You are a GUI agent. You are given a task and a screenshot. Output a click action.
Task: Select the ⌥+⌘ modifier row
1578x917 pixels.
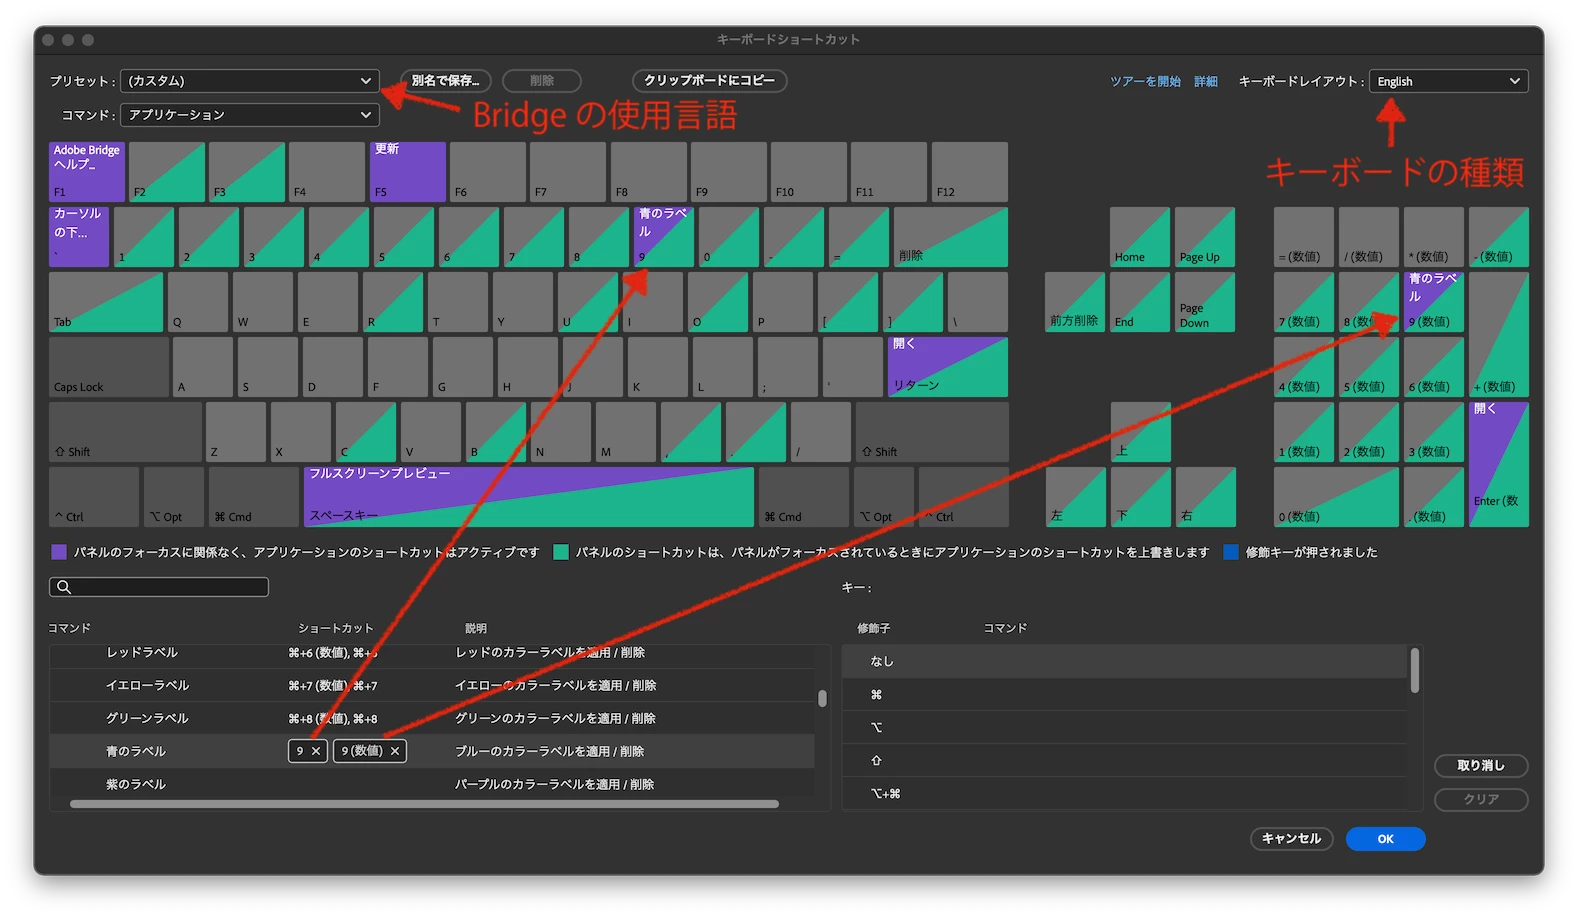1124,794
